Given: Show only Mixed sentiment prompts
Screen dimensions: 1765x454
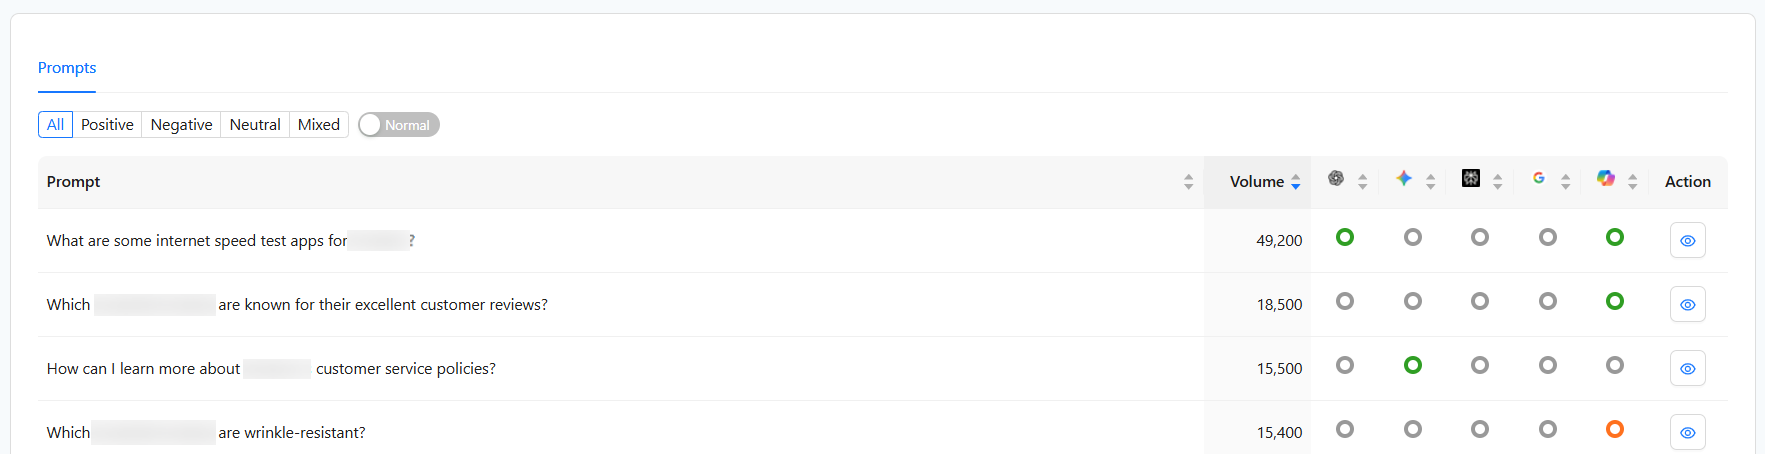Looking at the screenshot, I should (x=319, y=125).
